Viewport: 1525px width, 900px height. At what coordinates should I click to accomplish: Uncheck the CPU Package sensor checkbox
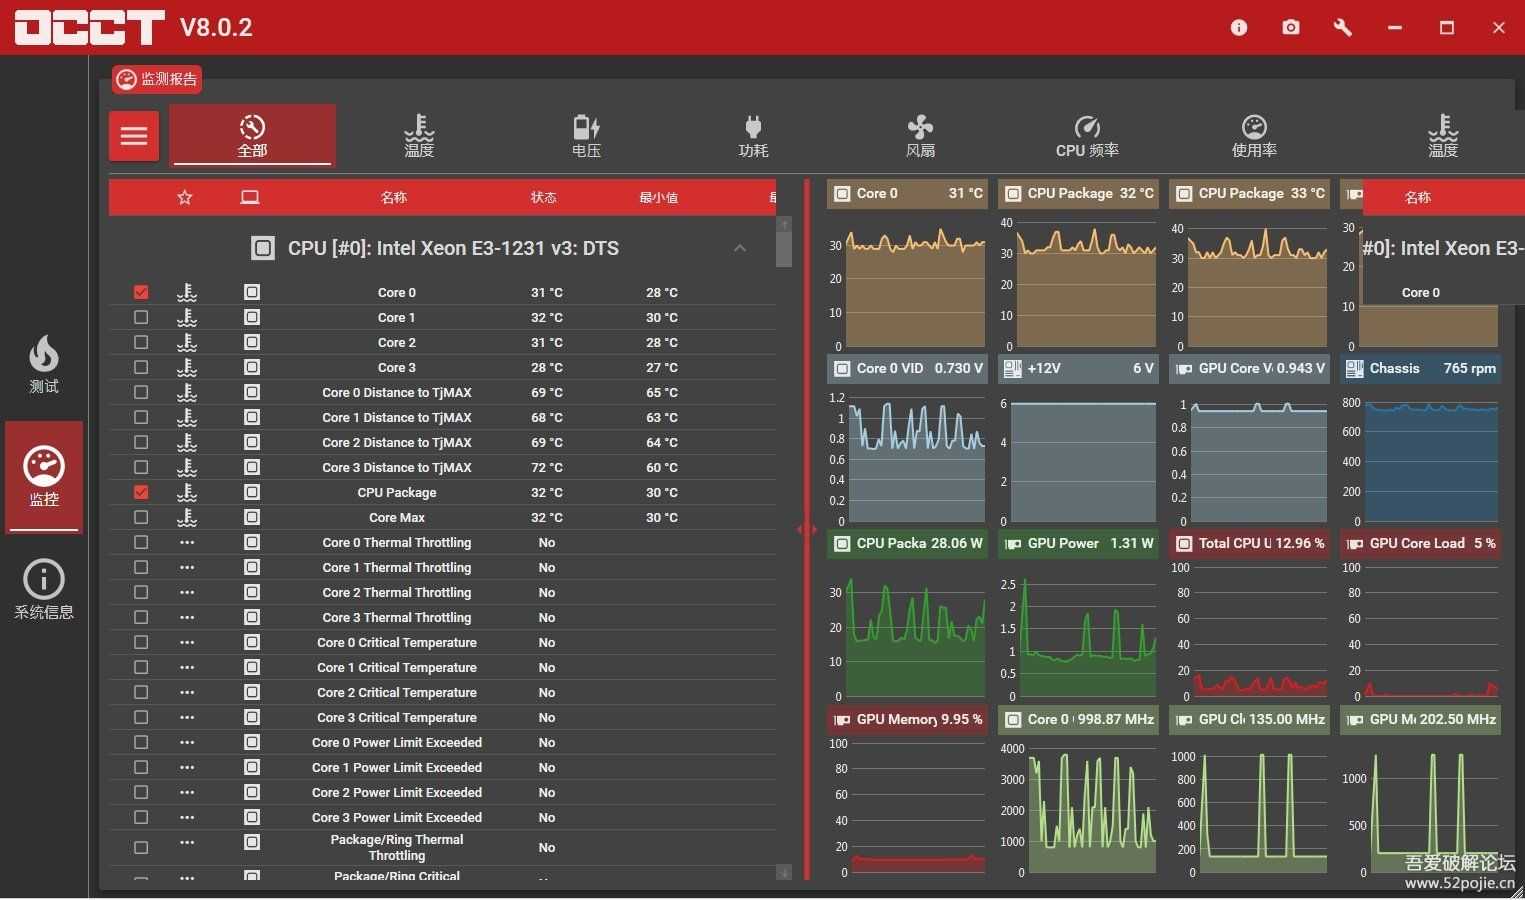pyautogui.click(x=140, y=492)
